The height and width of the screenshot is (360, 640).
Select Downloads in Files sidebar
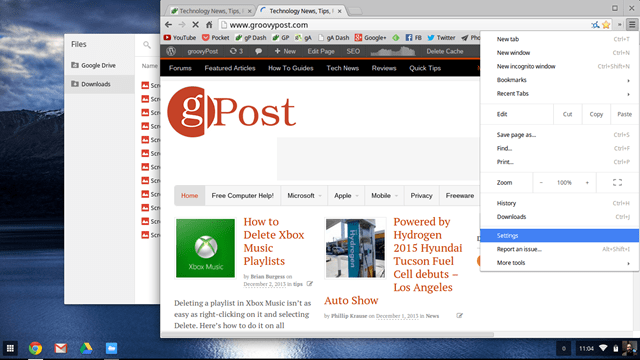point(100,84)
